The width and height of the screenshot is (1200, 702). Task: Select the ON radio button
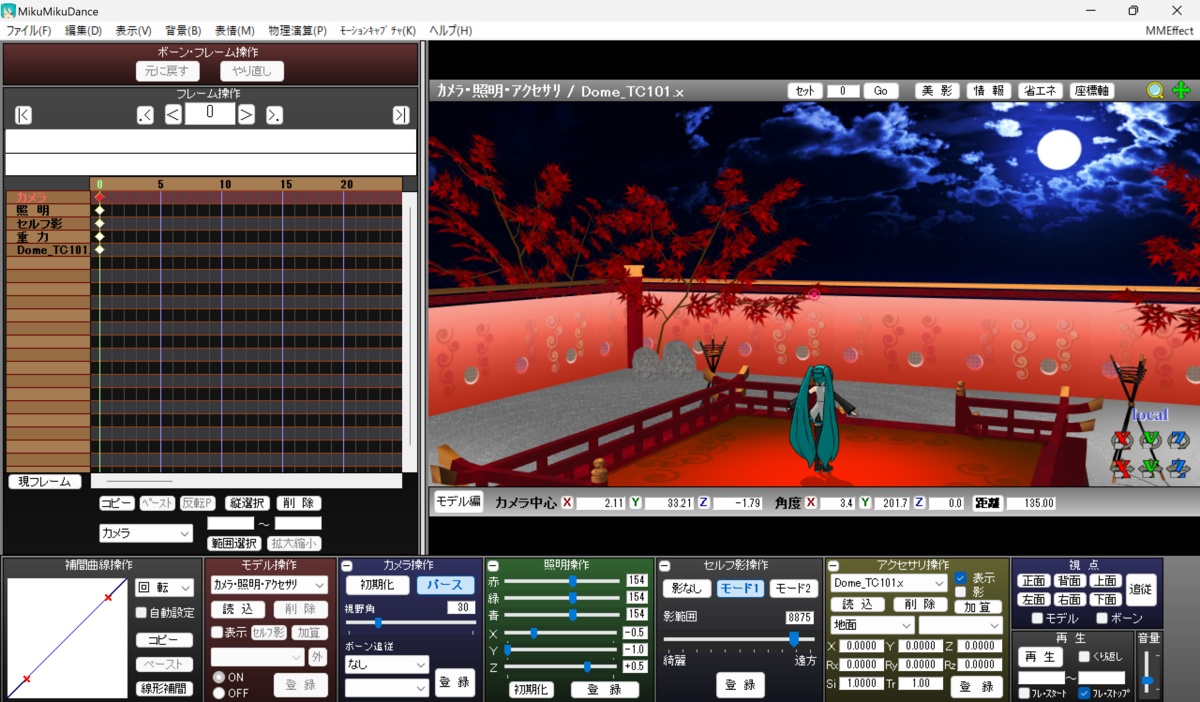[x=219, y=677]
